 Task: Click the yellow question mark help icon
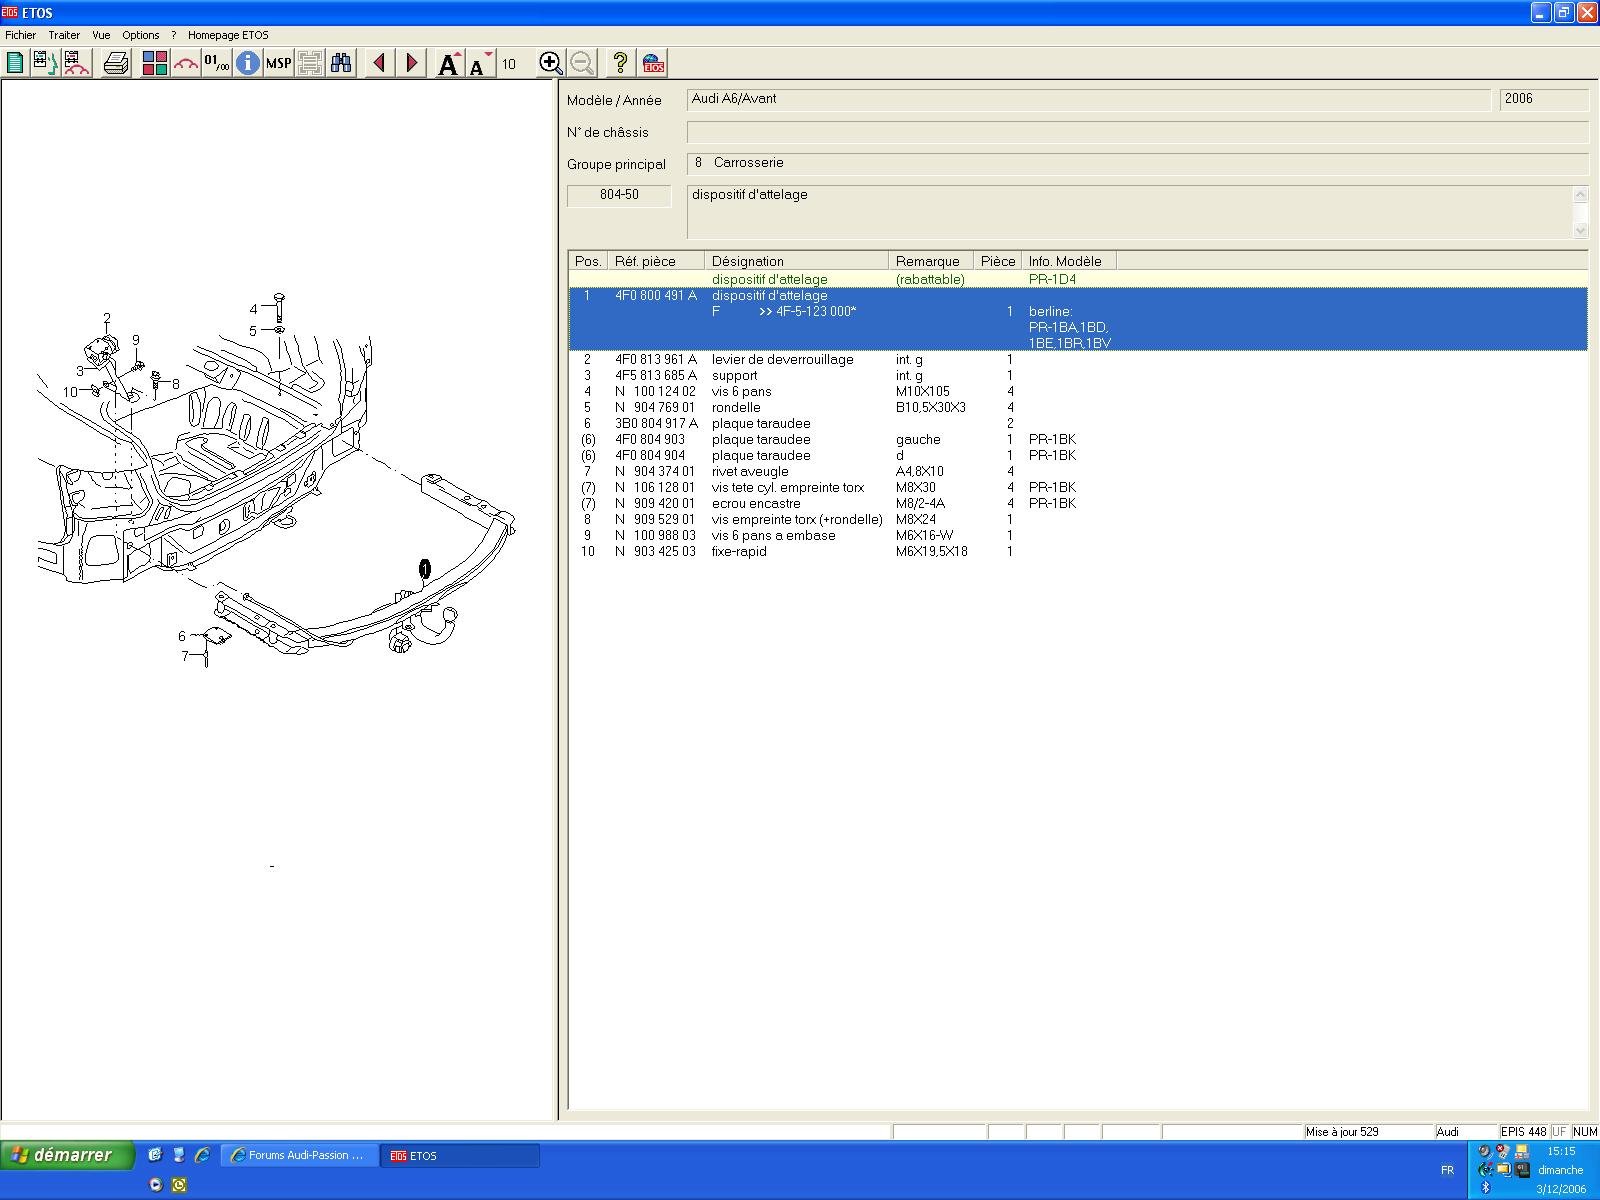click(x=620, y=64)
